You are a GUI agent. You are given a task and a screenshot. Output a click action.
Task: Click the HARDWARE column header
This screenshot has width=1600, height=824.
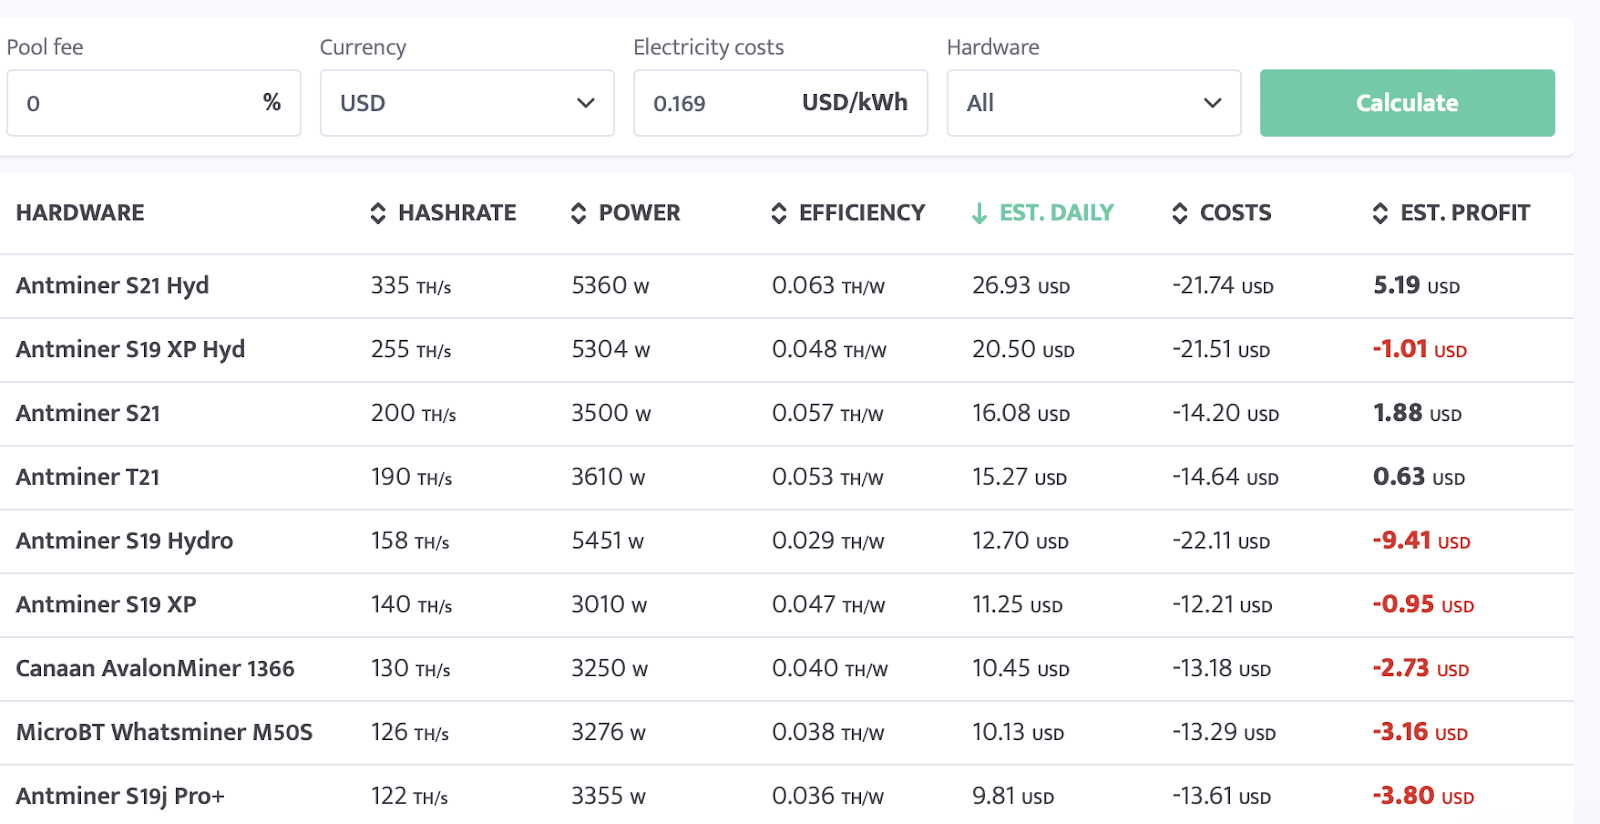[x=80, y=213]
